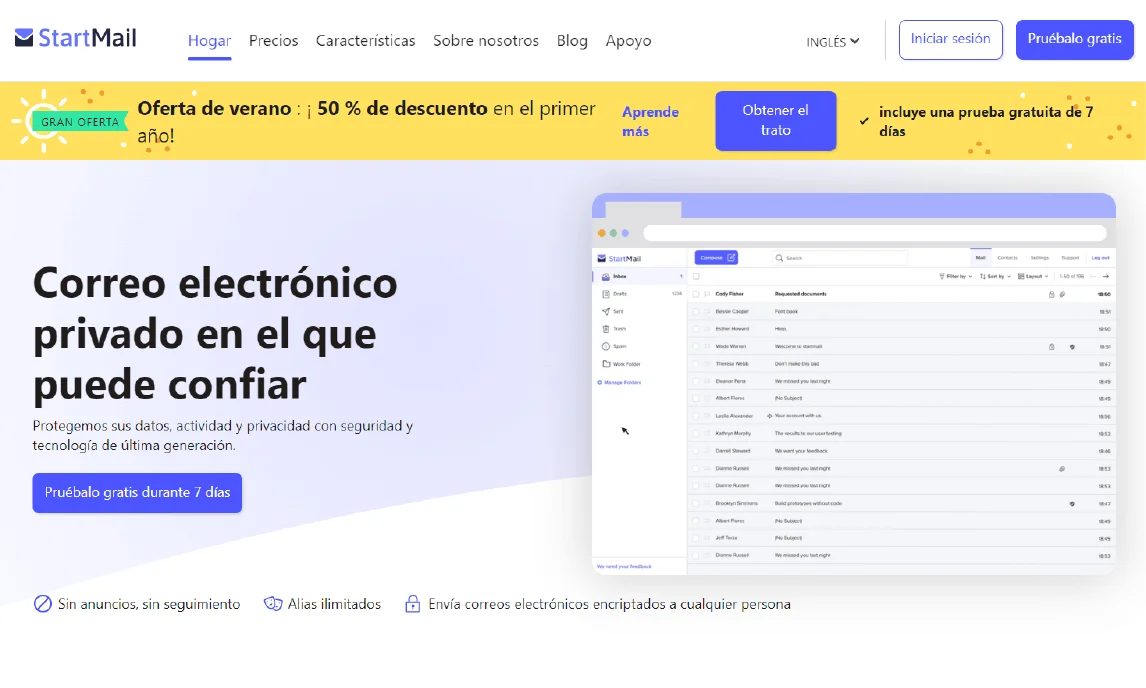Click the no-ads crossed circle icon
The width and height of the screenshot is (1146, 688).
[42, 604]
